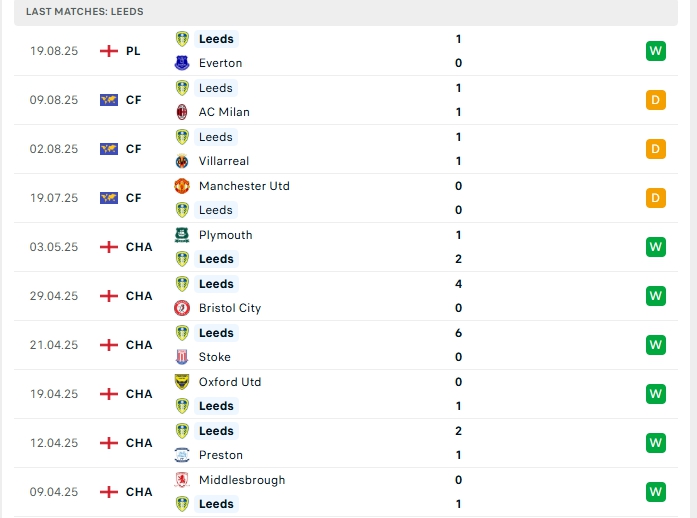Image resolution: width=697 pixels, height=518 pixels.
Task: Click the CF competition label dated 02.08.25
Action: (133, 149)
